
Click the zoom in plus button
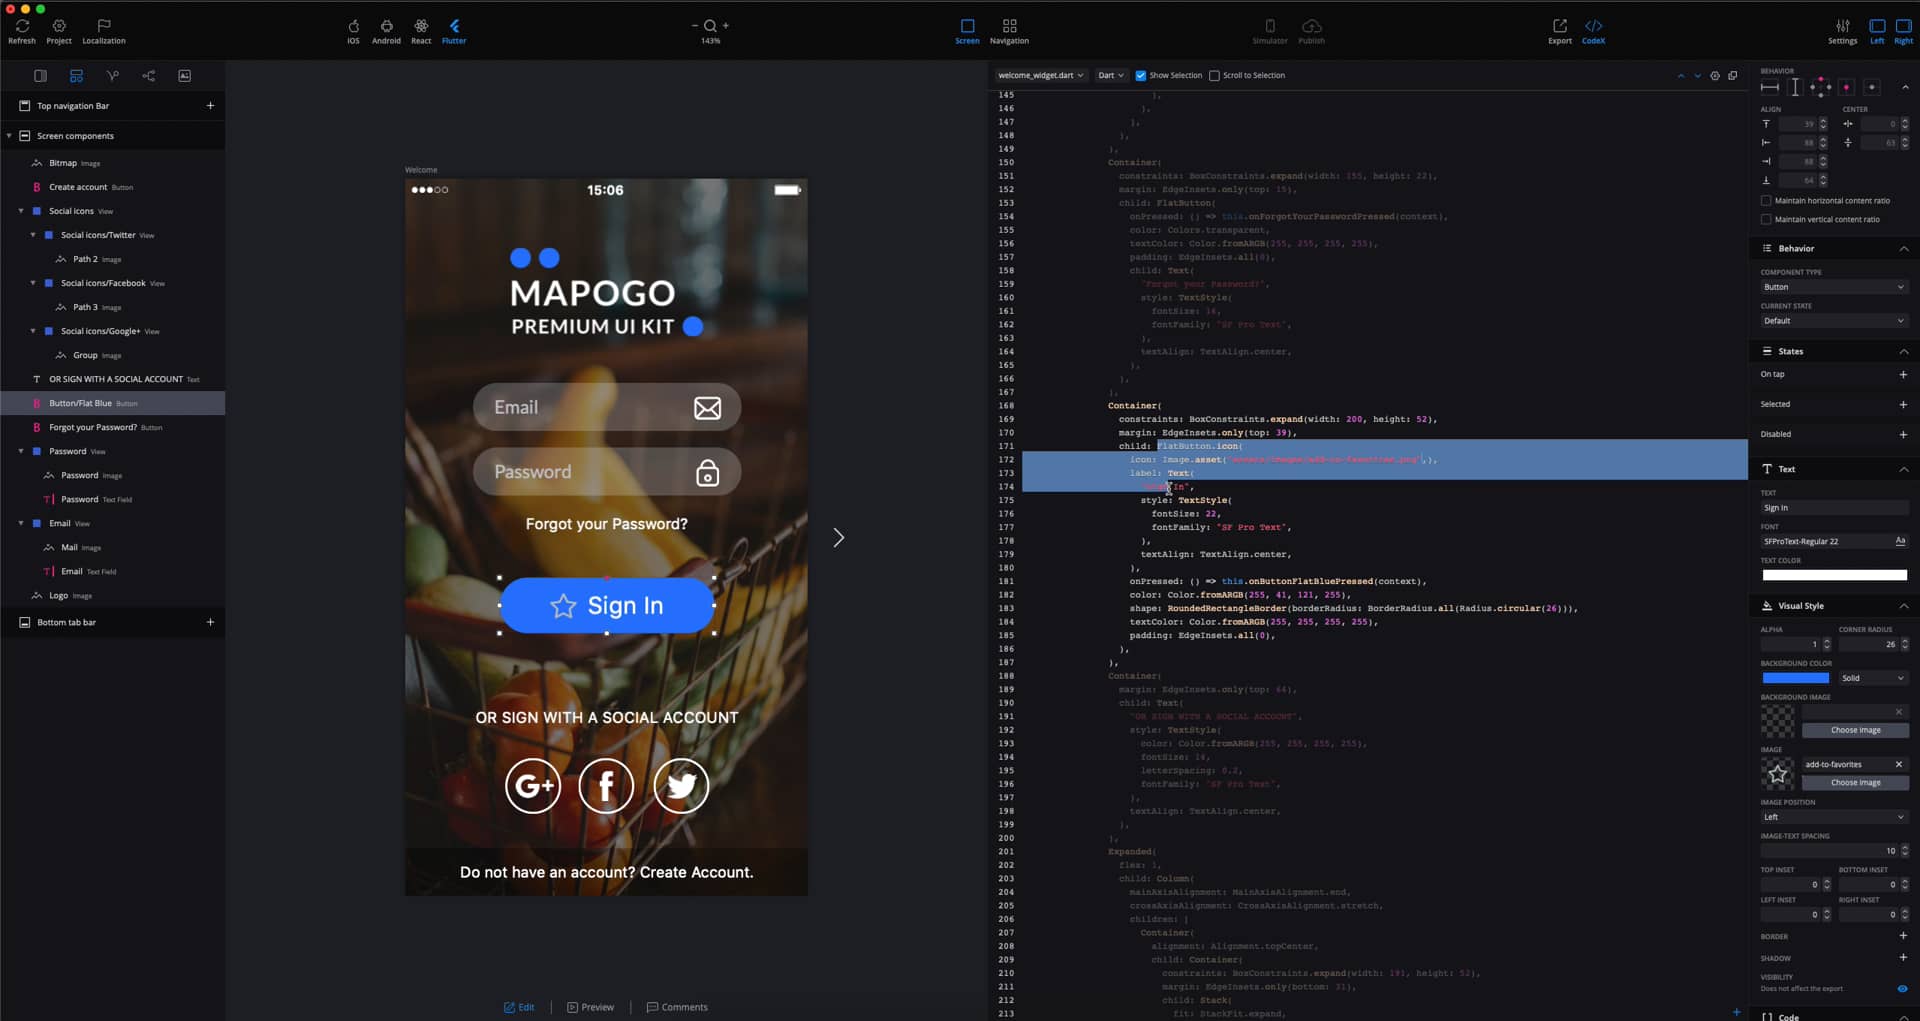pyautogui.click(x=726, y=25)
